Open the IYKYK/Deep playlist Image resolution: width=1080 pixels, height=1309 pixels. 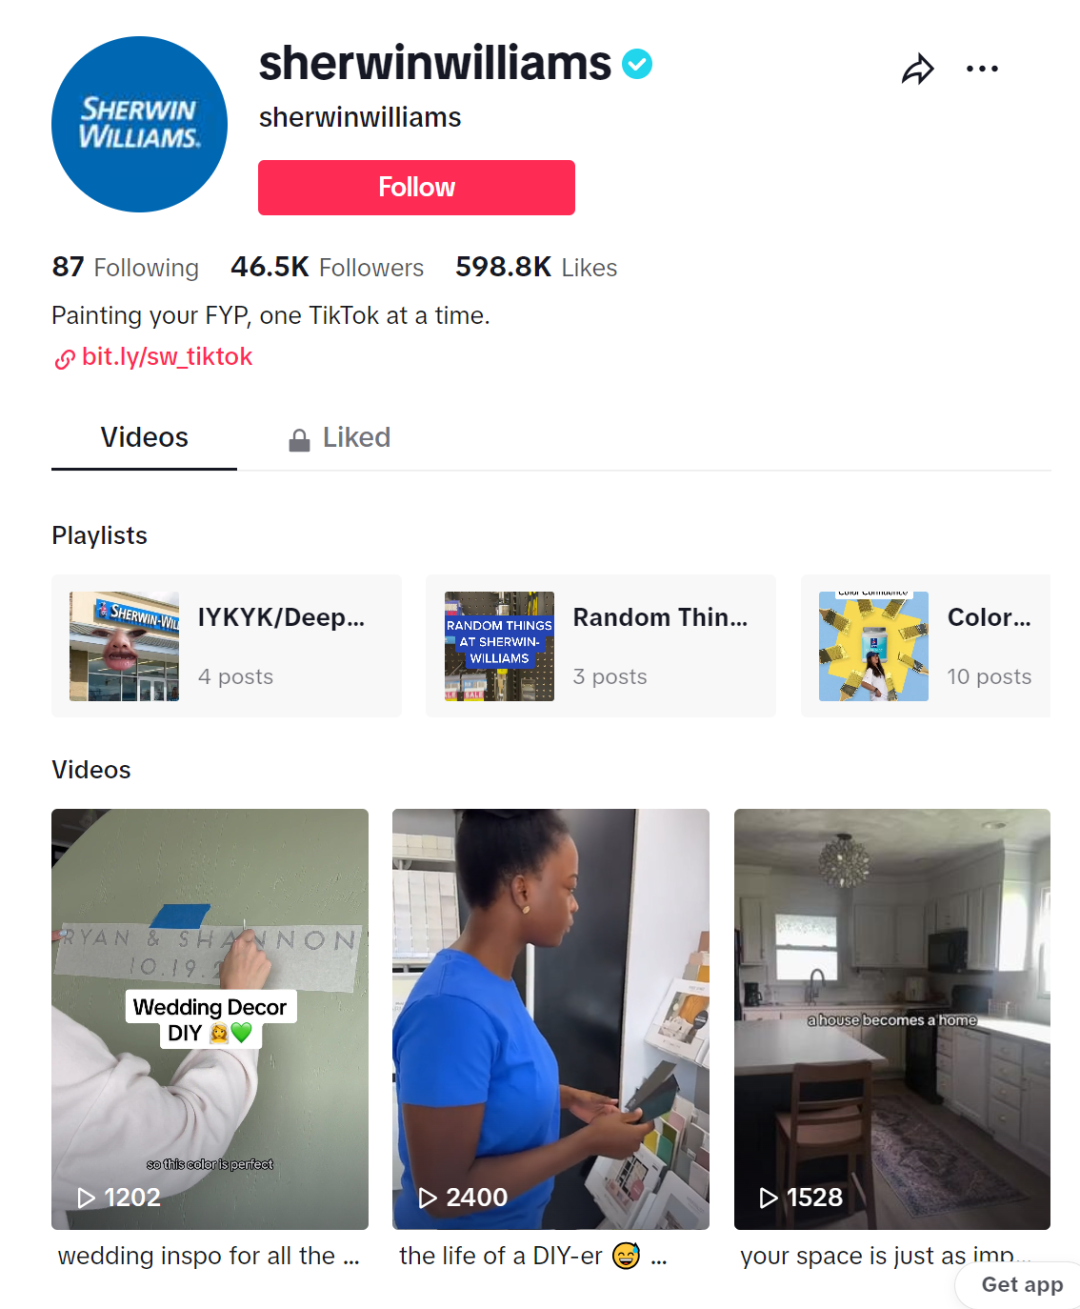(226, 646)
